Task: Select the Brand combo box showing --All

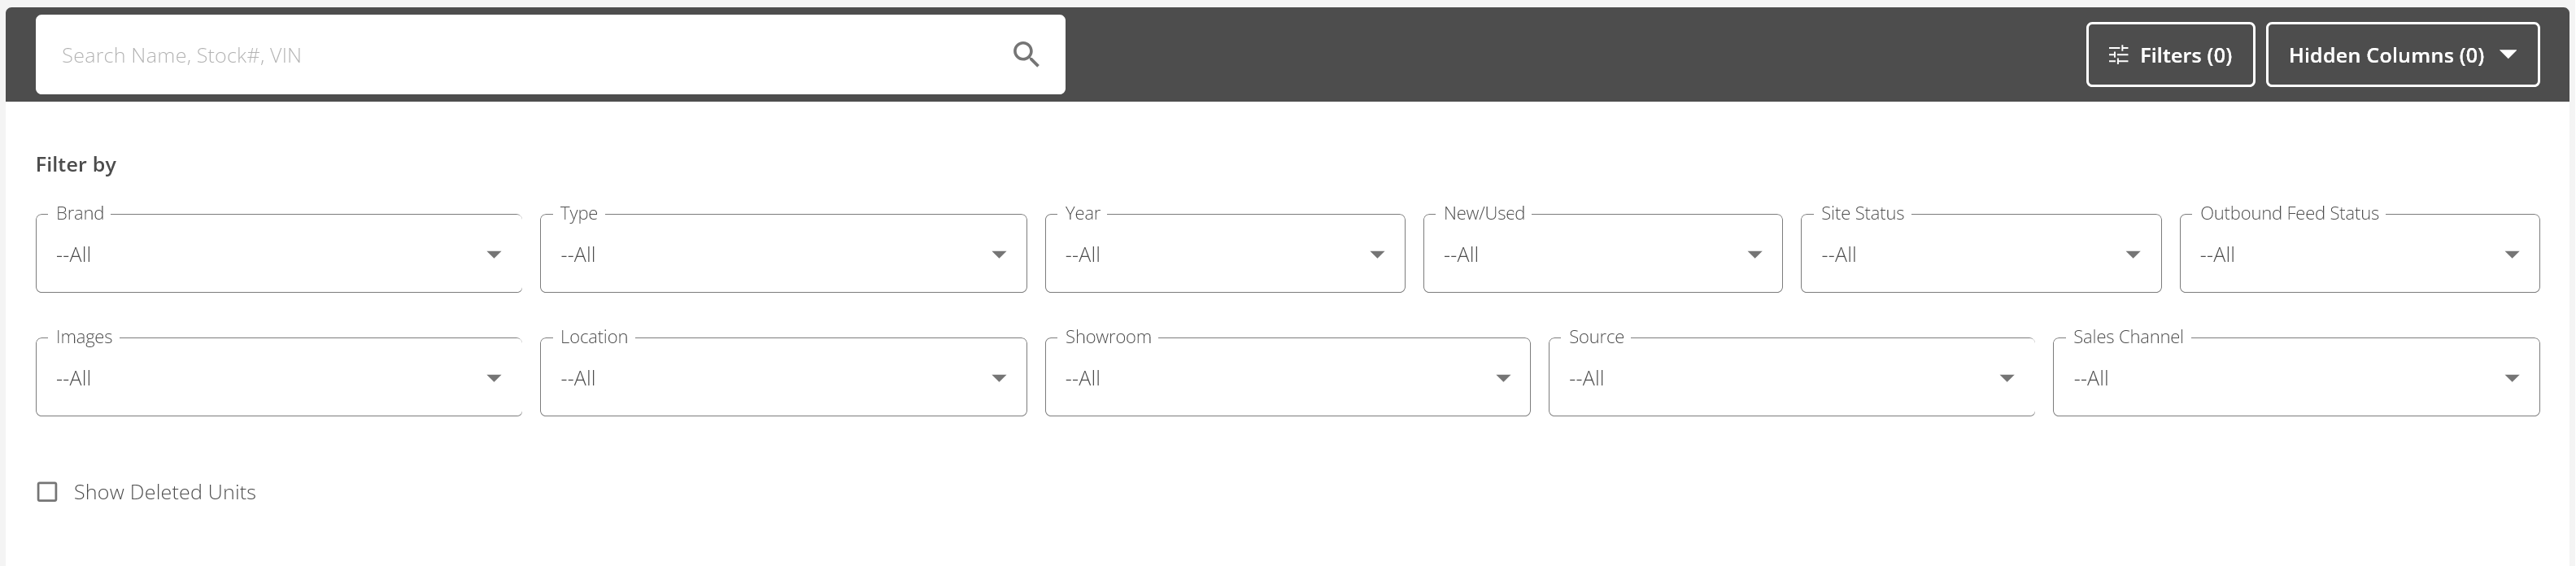Action: pos(279,253)
